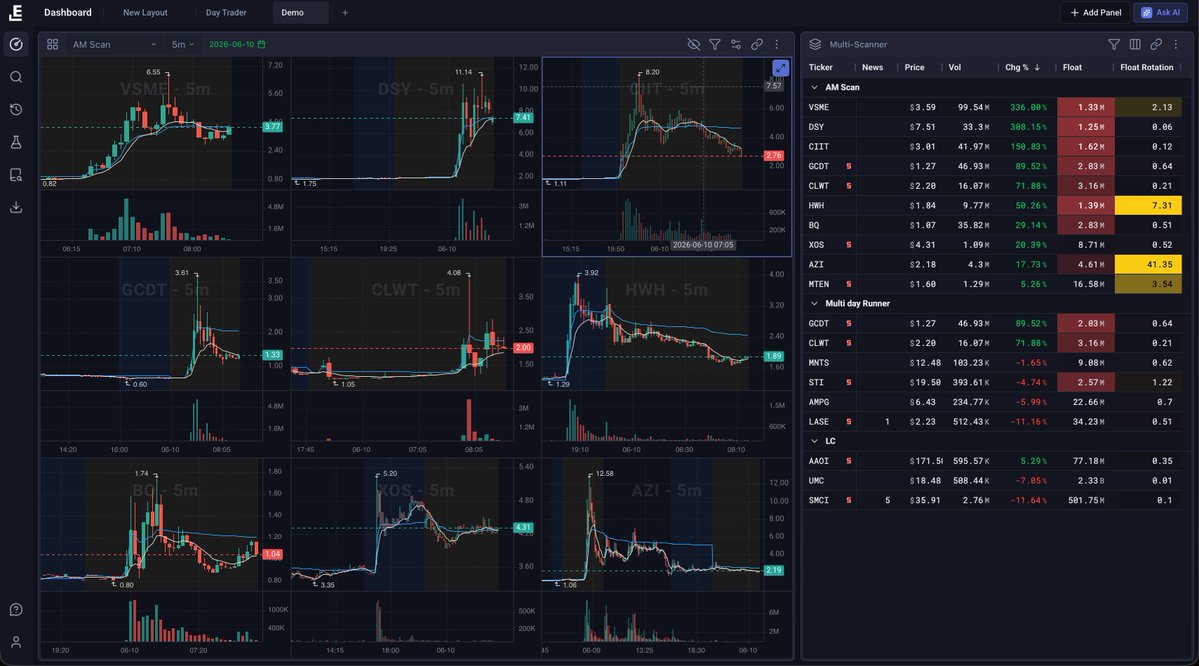
Task: Open the gauge dashboard icon in sidebar
Action: pyautogui.click(x=16, y=44)
